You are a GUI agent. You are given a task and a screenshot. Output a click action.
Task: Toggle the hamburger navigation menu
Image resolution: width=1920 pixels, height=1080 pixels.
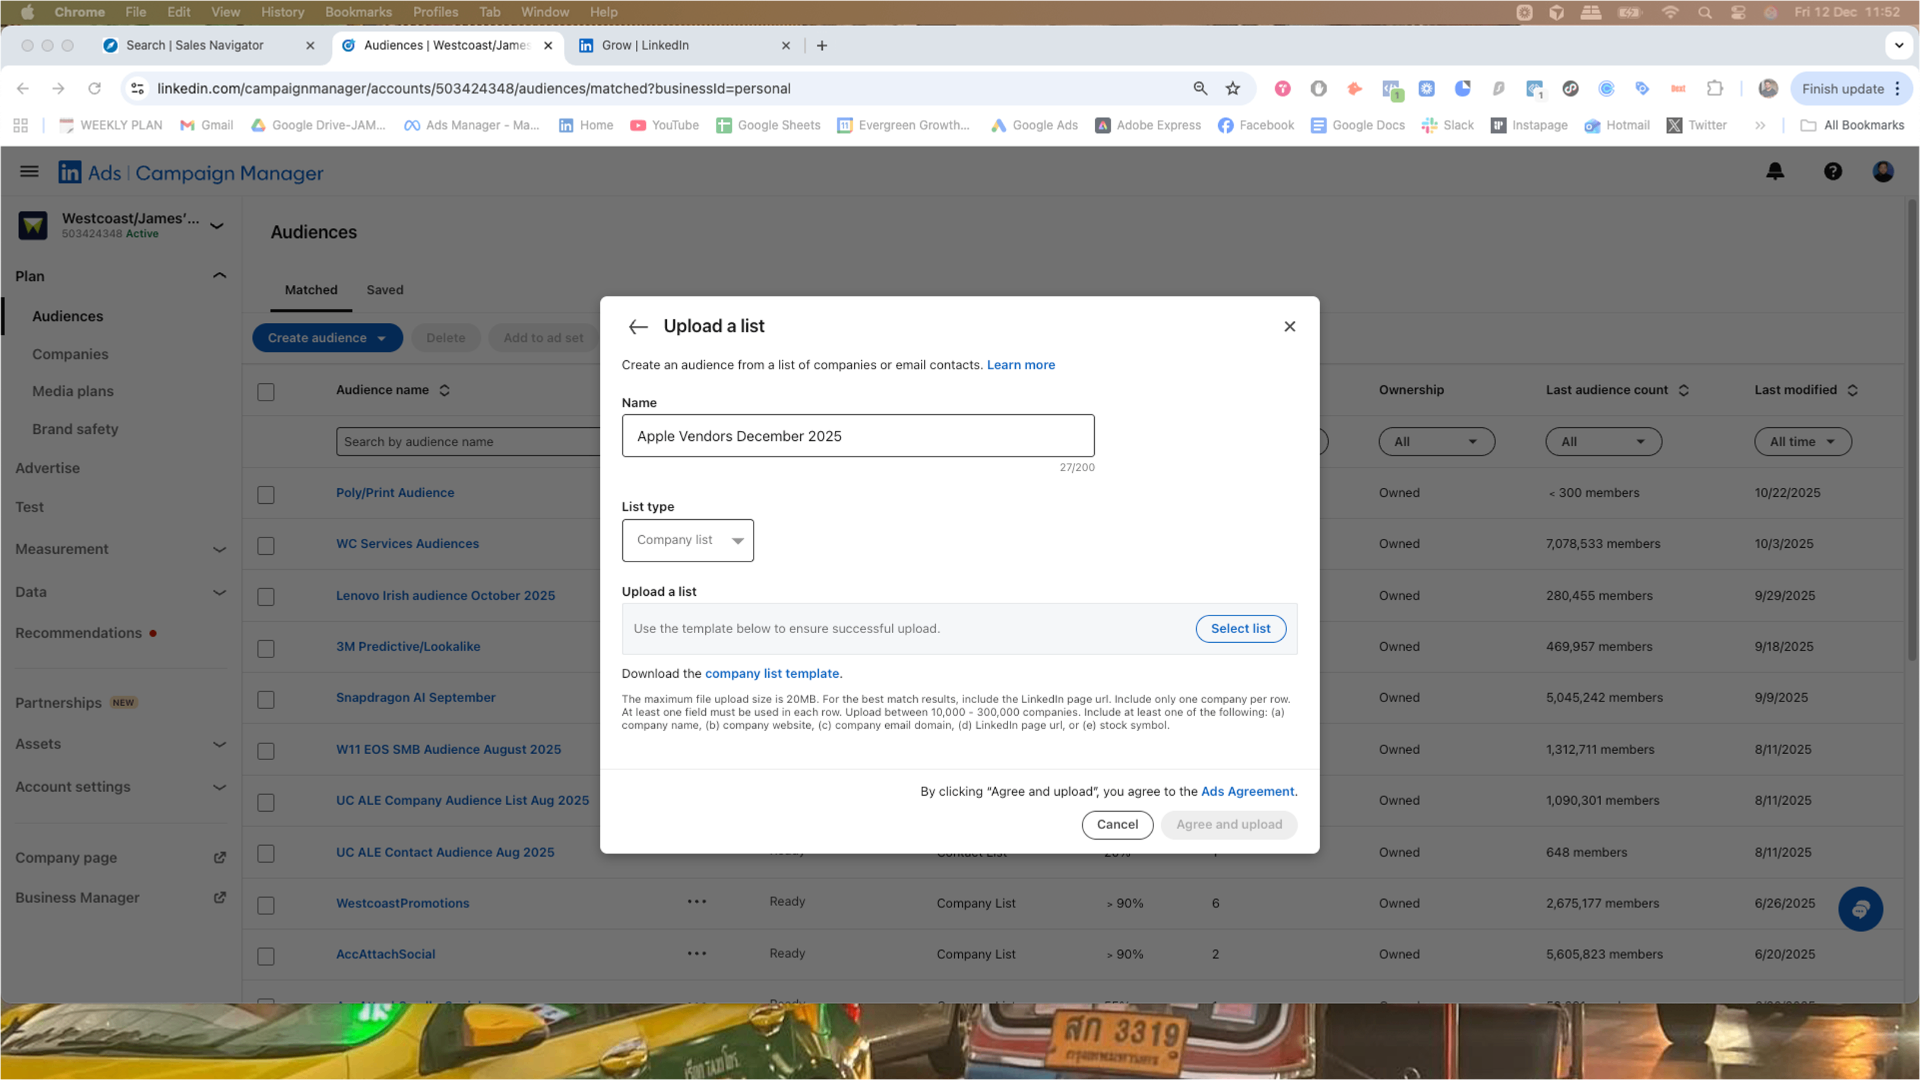point(29,172)
